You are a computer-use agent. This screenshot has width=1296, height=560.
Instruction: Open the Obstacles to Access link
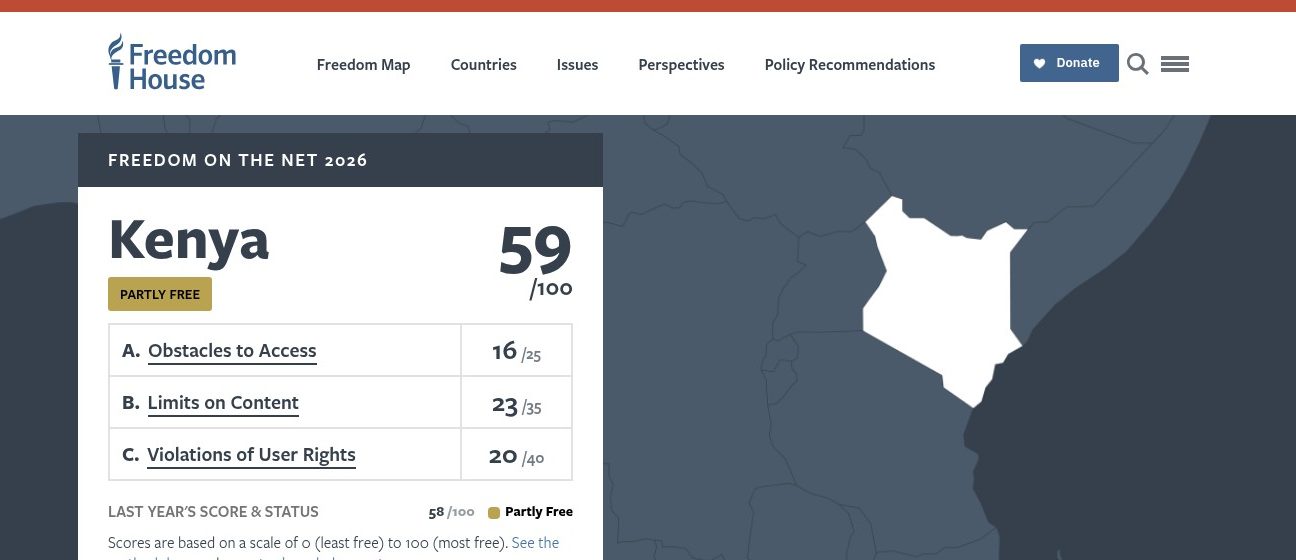232,351
